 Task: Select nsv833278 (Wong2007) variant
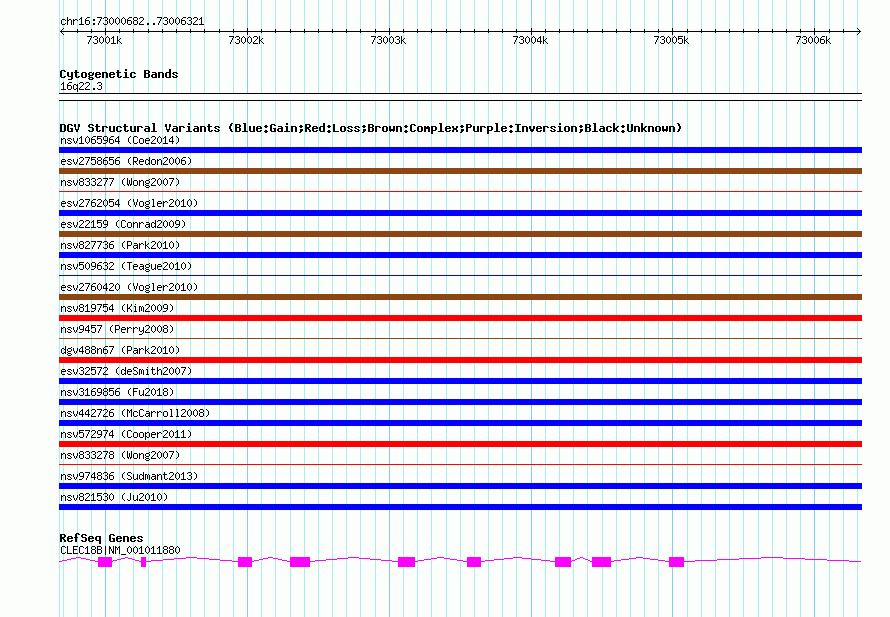tap(120, 455)
